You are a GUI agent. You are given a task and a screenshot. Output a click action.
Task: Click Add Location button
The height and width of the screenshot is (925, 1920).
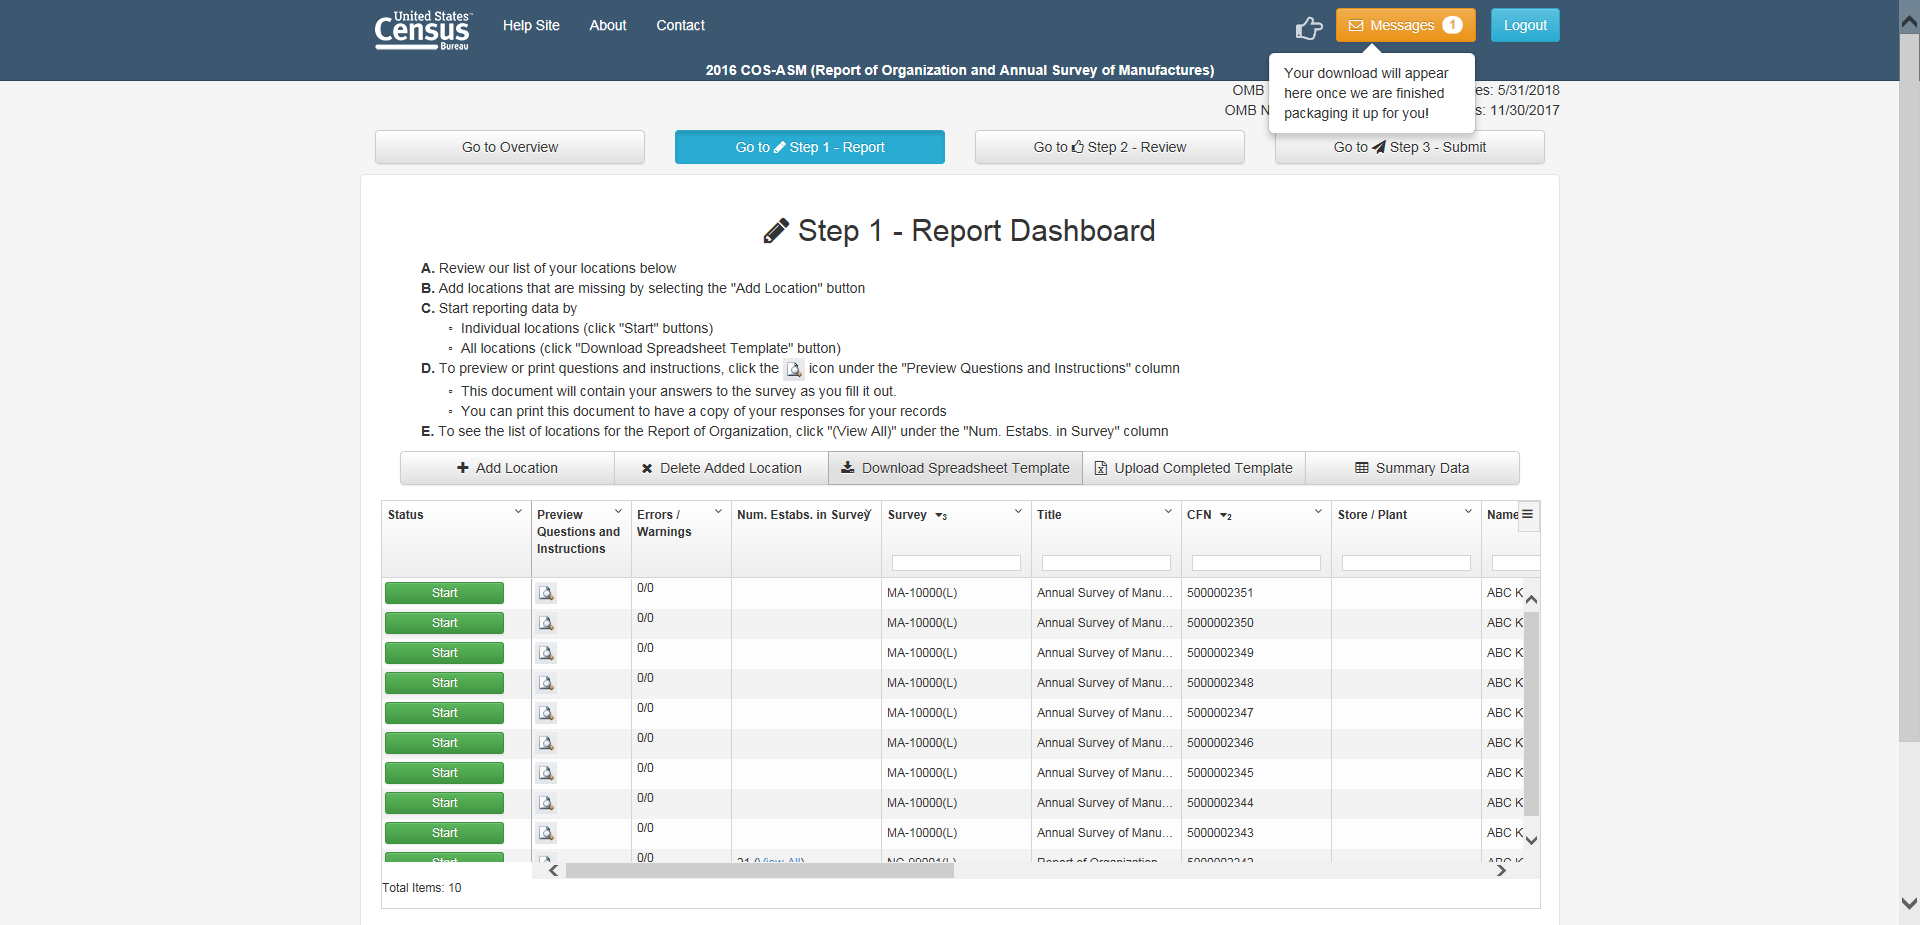click(x=507, y=468)
